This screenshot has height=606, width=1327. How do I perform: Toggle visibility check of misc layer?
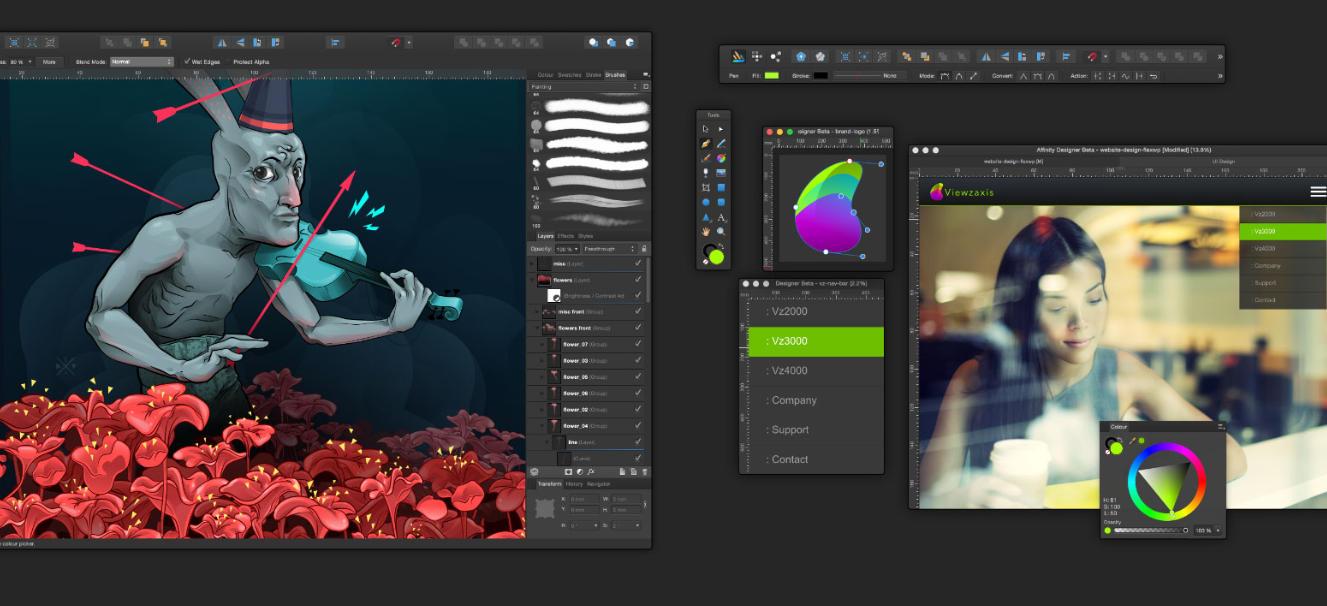638,263
